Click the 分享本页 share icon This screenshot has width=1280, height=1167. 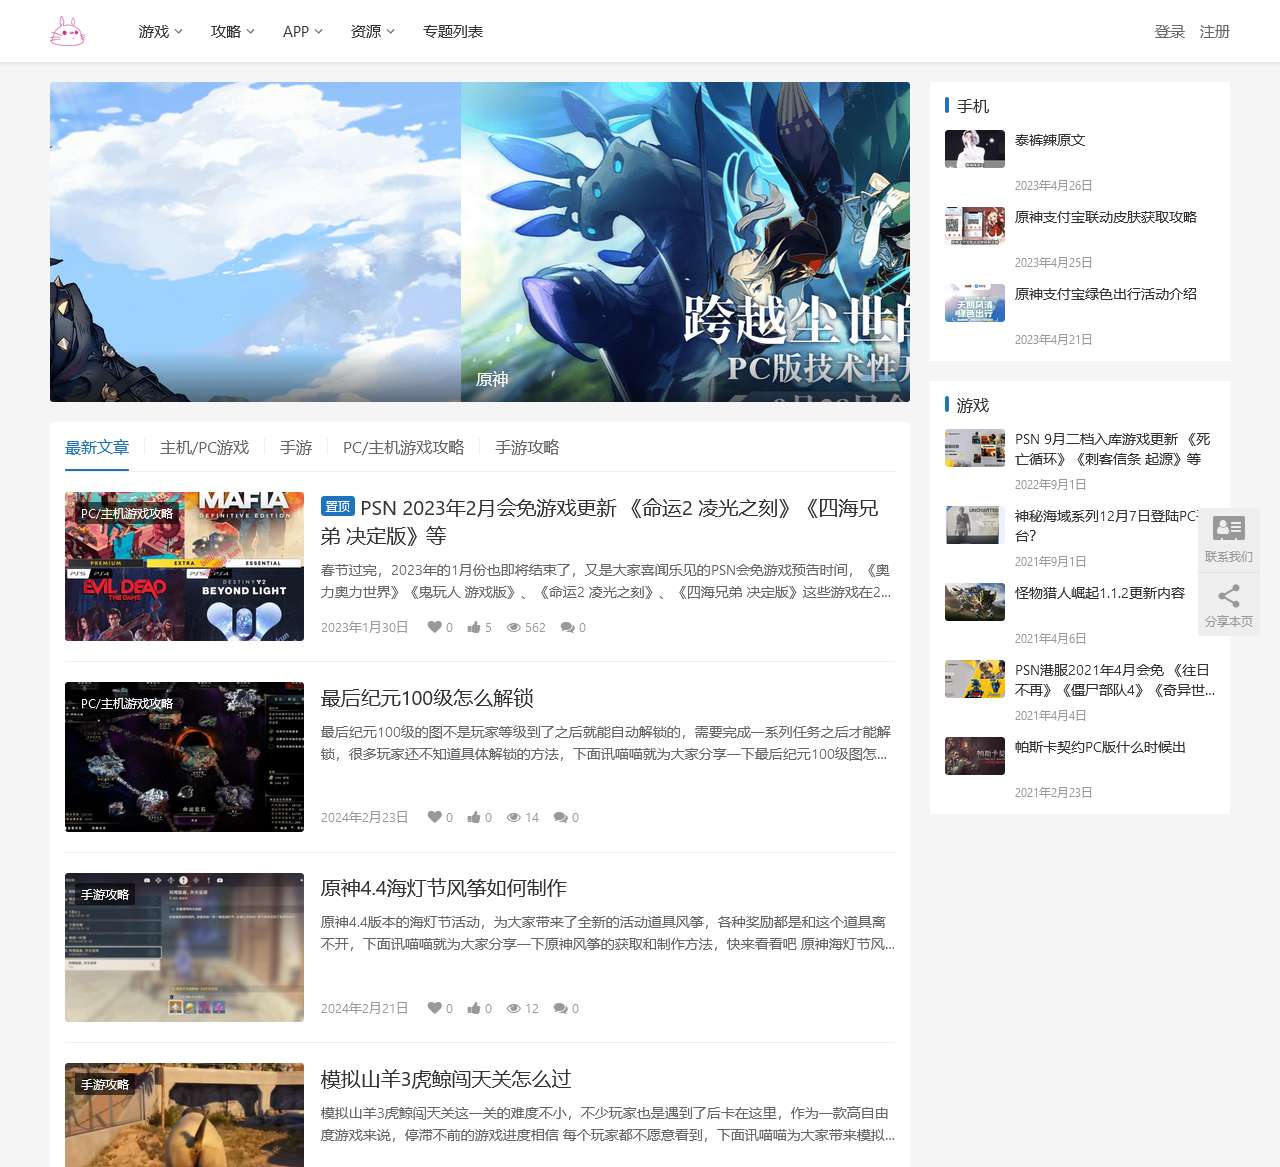1228,597
